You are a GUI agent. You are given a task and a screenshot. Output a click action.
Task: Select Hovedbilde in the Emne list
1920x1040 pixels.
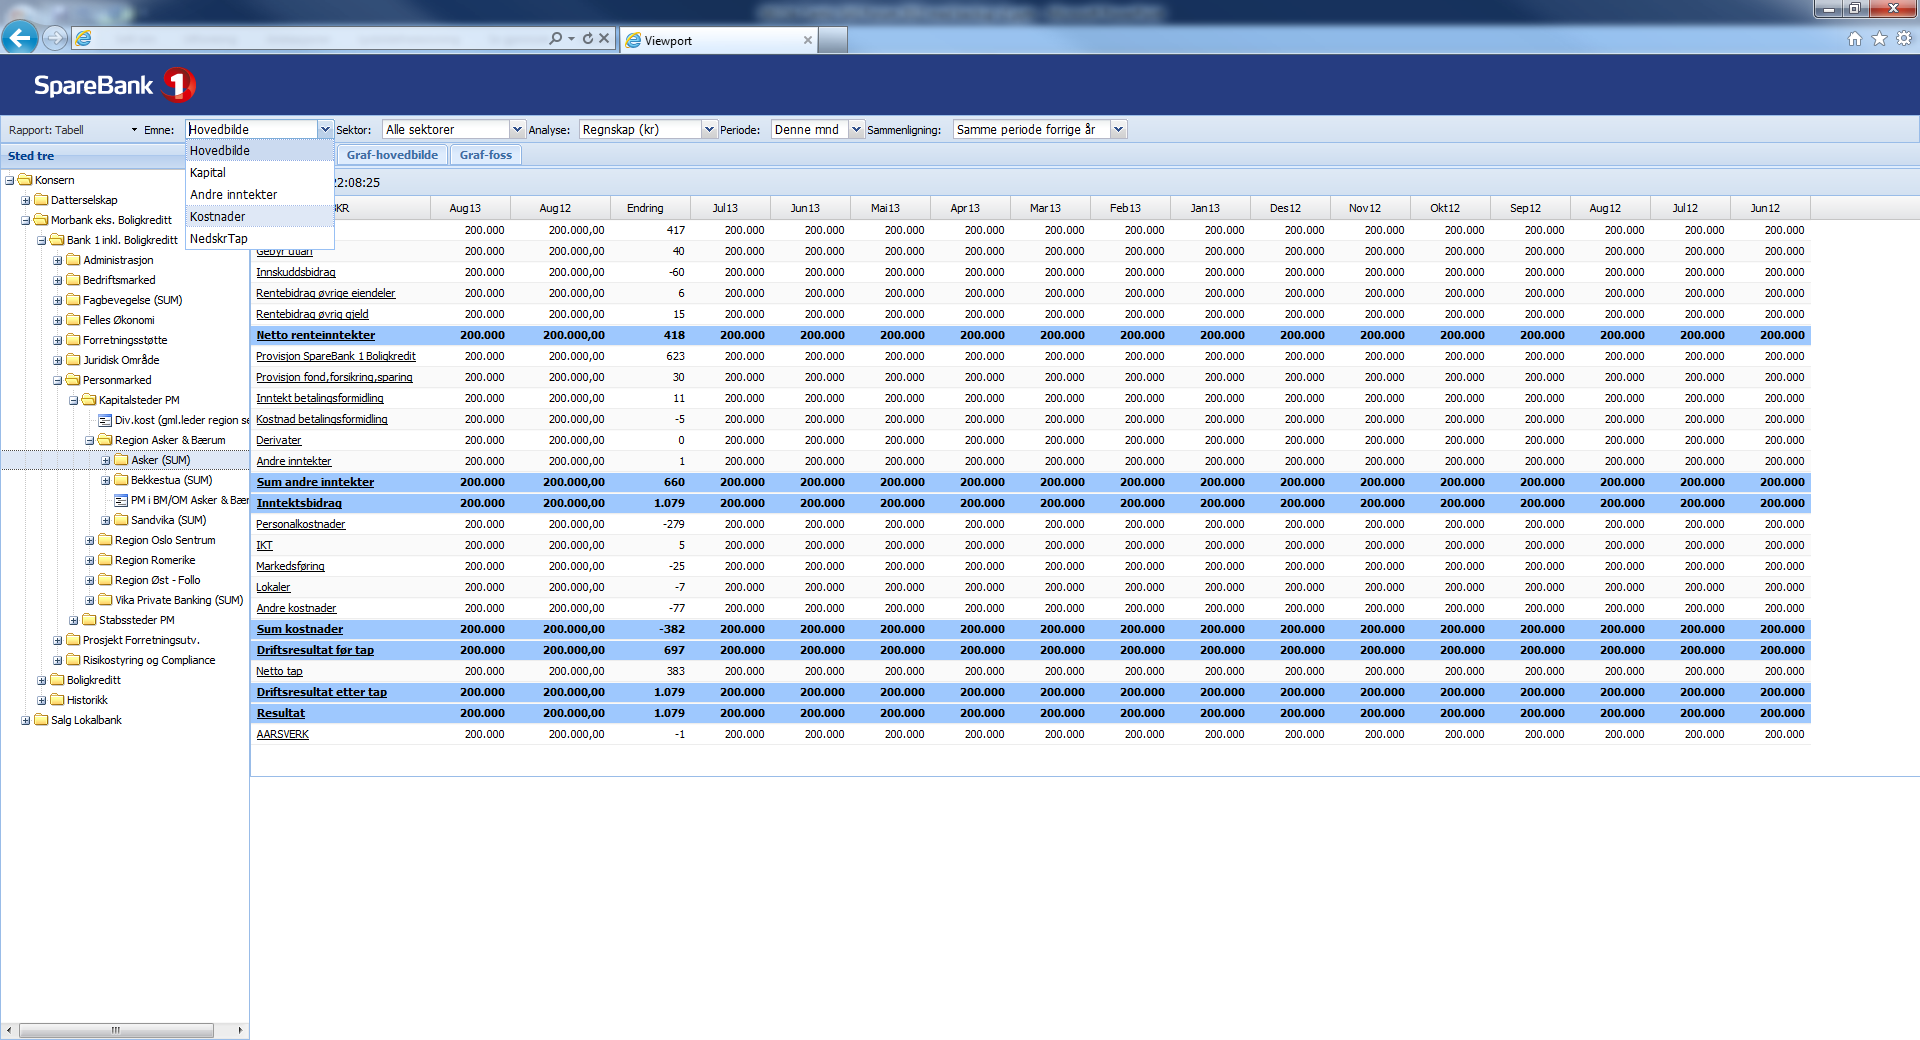click(x=260, y=151)
